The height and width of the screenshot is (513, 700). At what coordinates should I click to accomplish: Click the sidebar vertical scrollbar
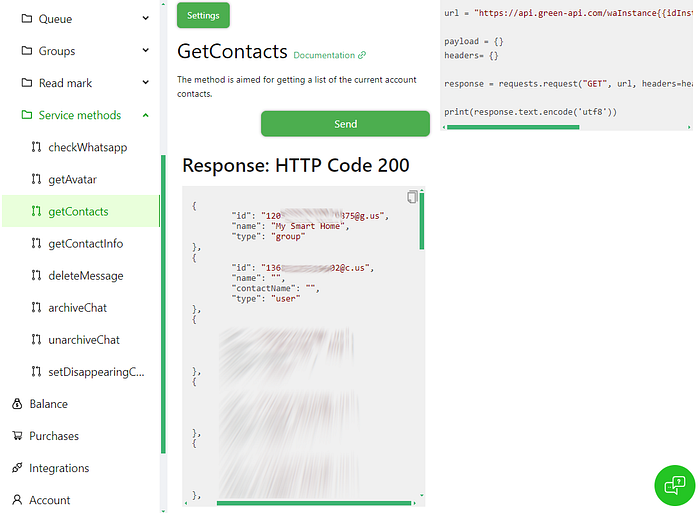163,304
